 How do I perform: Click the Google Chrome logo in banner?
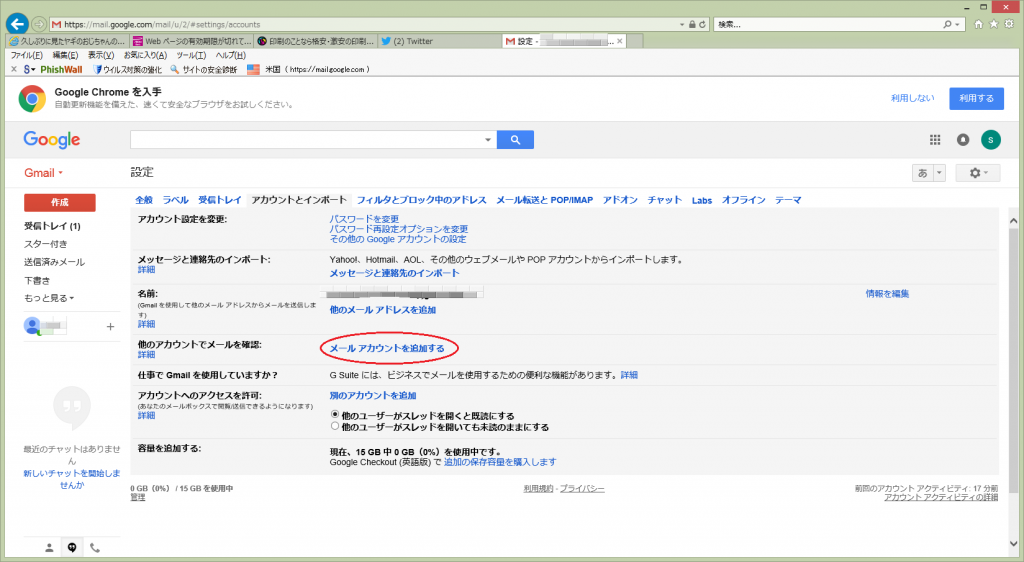(32, 99)
